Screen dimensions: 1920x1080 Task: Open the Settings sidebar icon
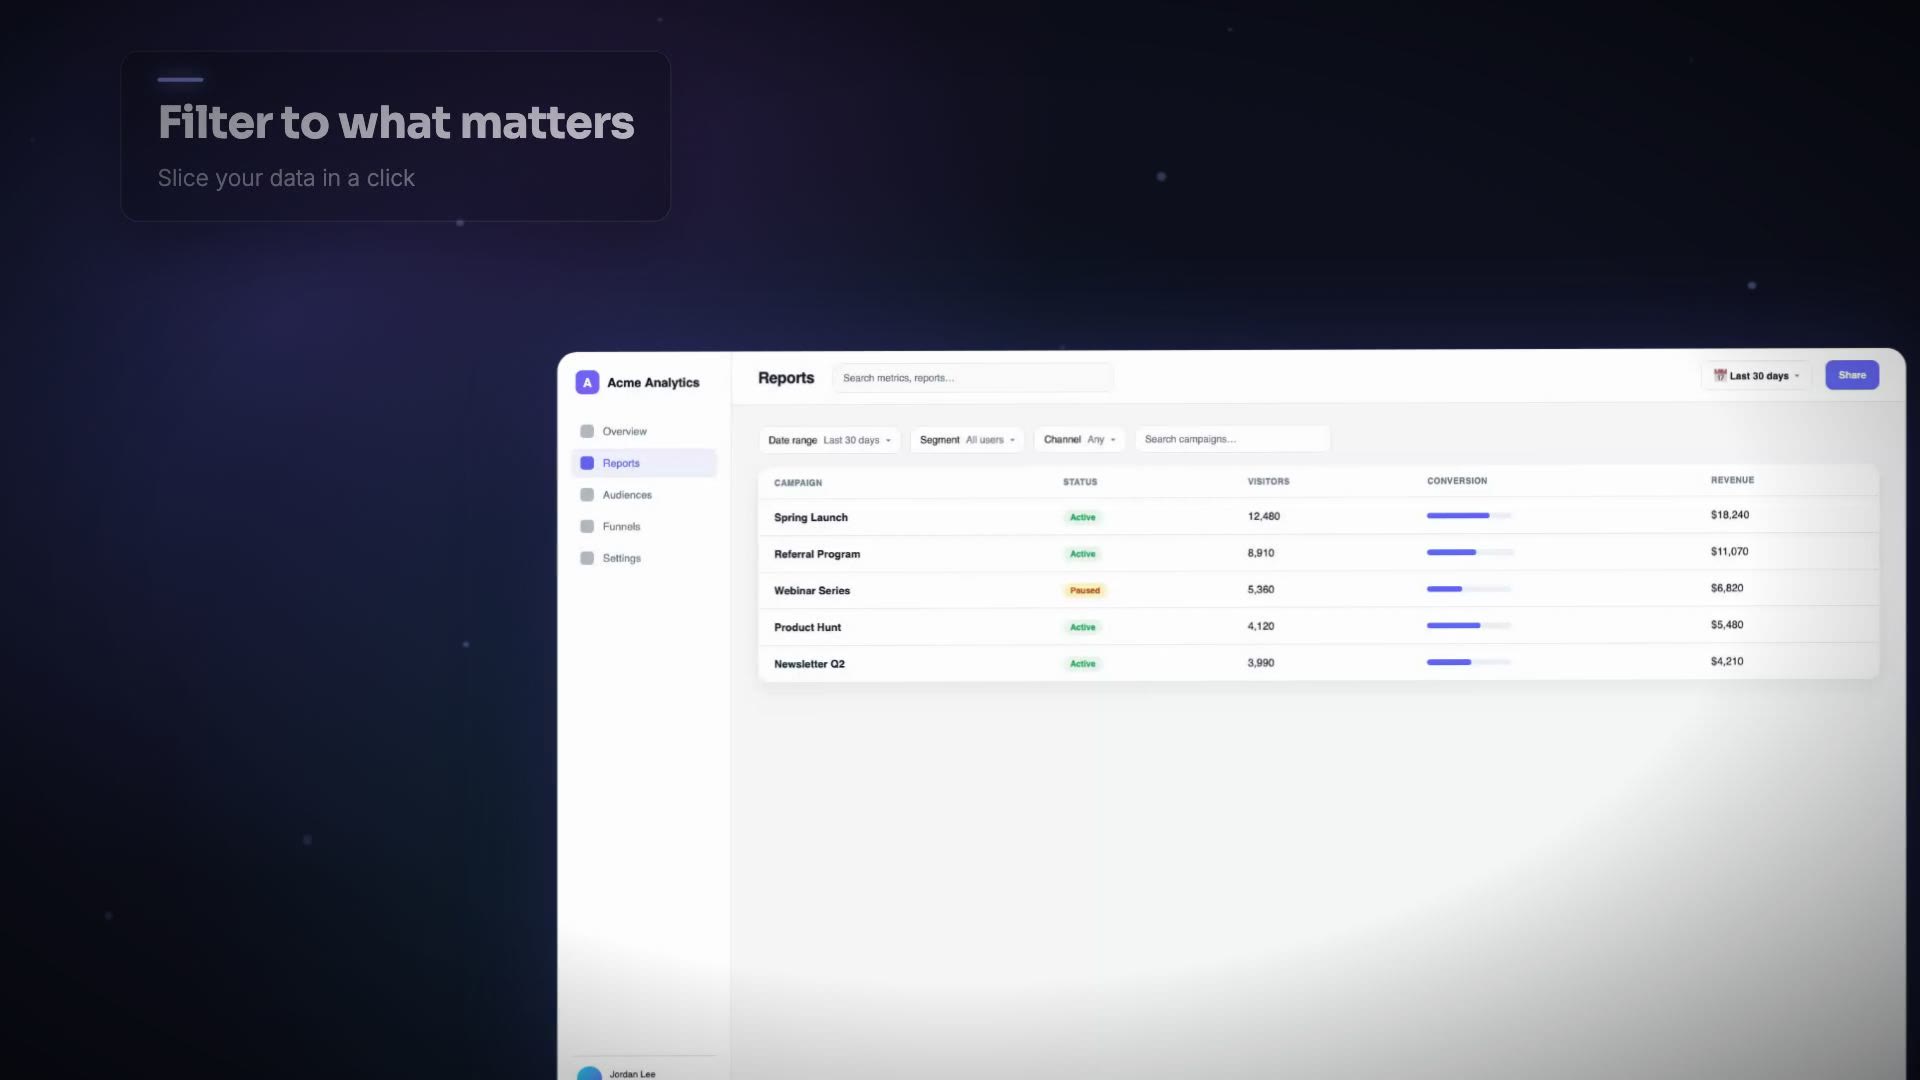click(x=587, y=558)
